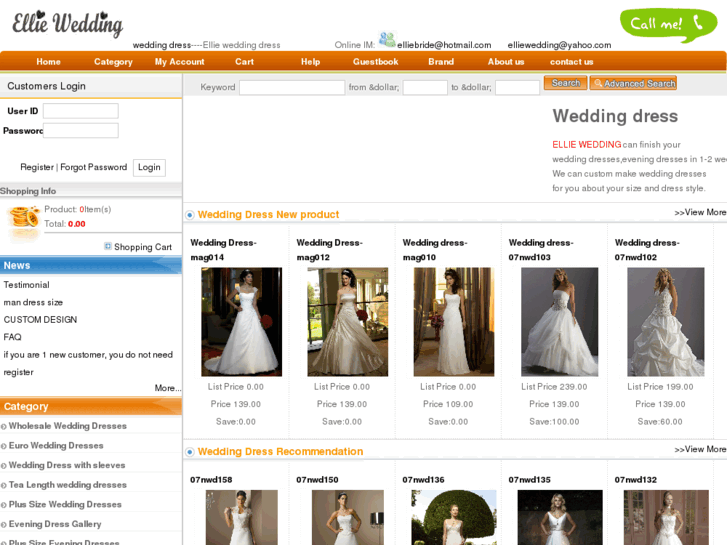Open the contact us menu item
This screenshot has width=727, height=545.
571,62
